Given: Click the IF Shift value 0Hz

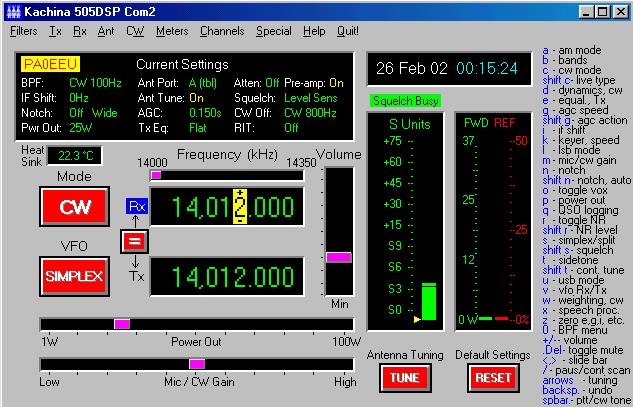Looking at the screenshot, I should (79, 98).
